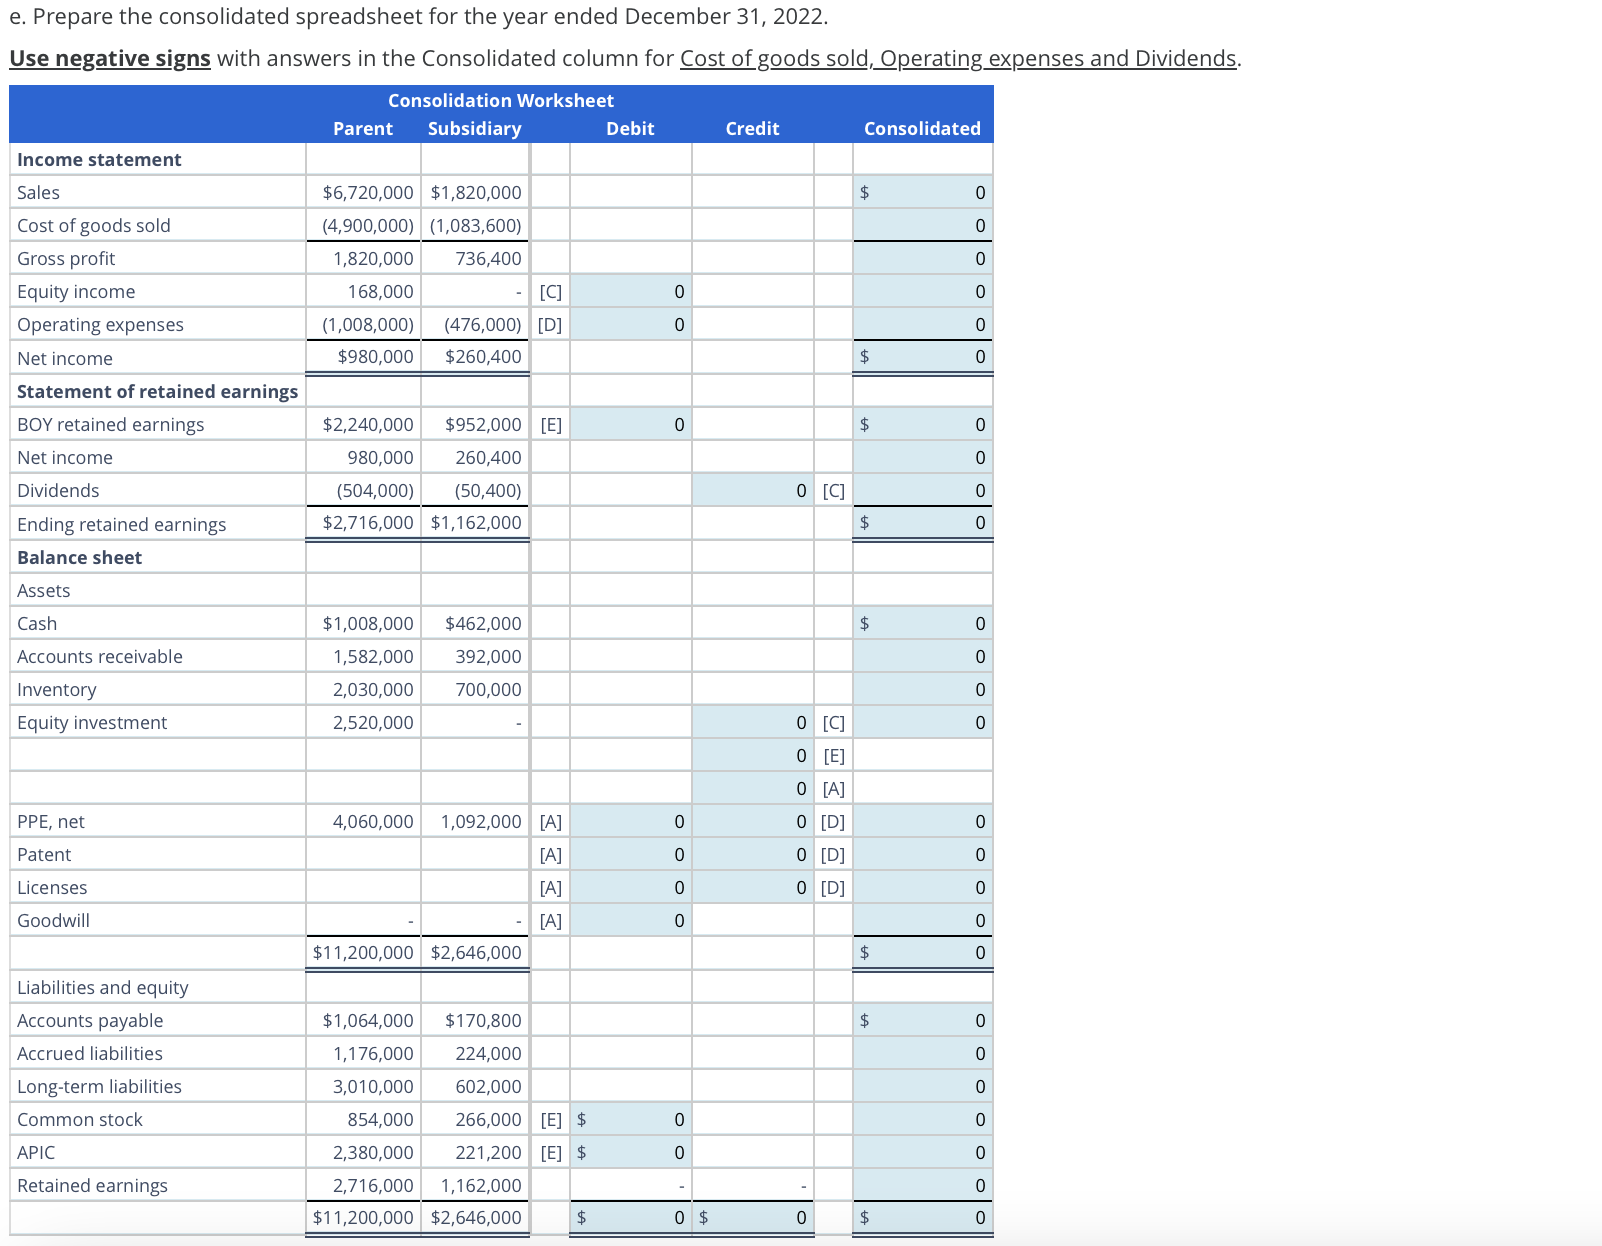
Task: Click the Common stock Debit [E] field
Action: click(631, 1119)
